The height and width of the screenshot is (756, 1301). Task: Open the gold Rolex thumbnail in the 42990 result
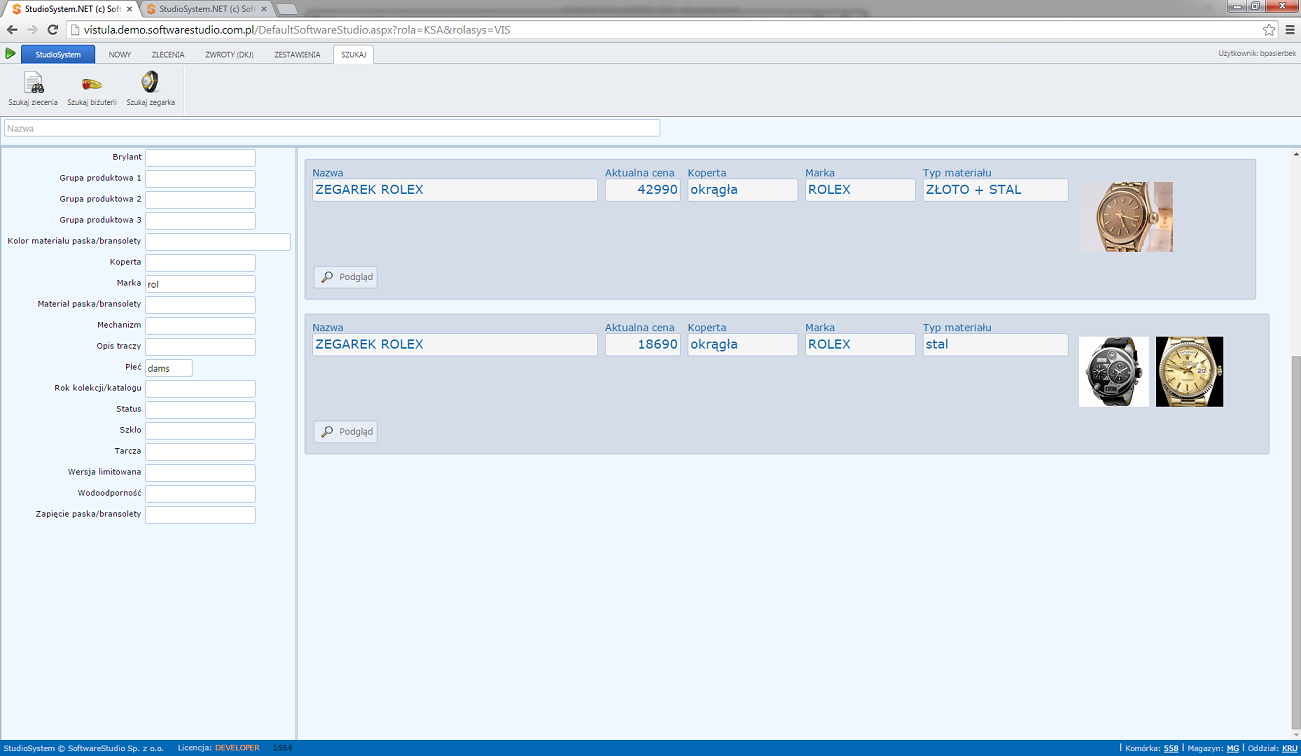click(x=1126, y=217)
